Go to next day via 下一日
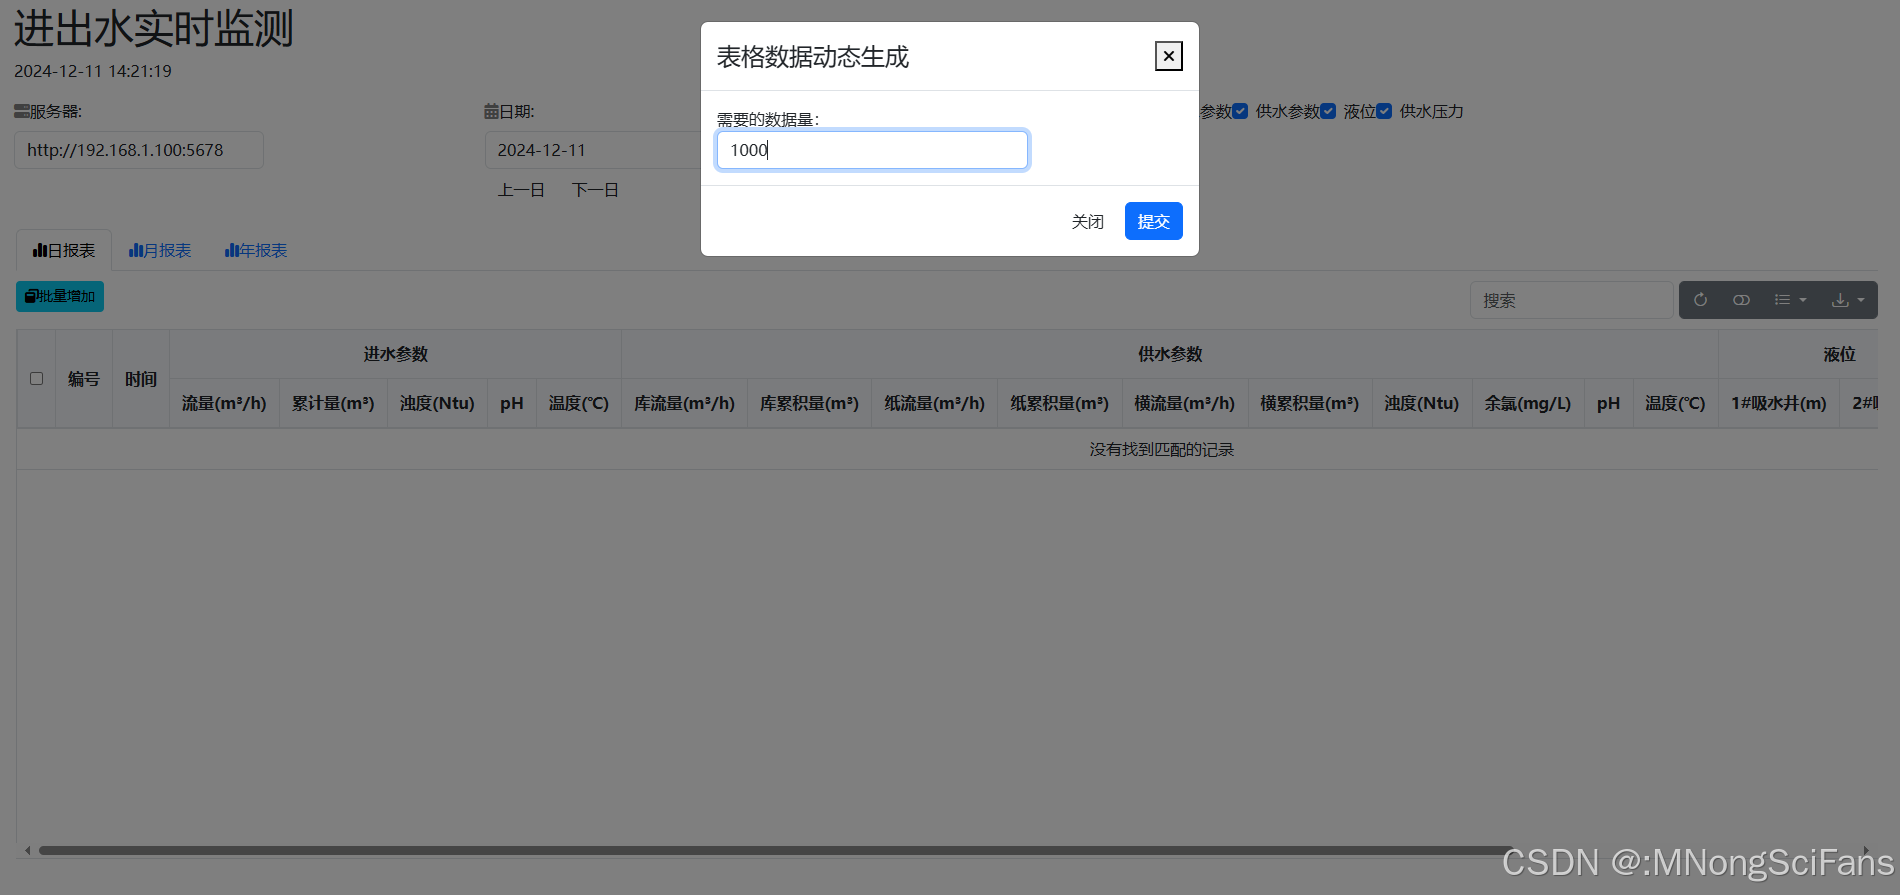This screenshot has width=1900, height=895. point(595,190)
